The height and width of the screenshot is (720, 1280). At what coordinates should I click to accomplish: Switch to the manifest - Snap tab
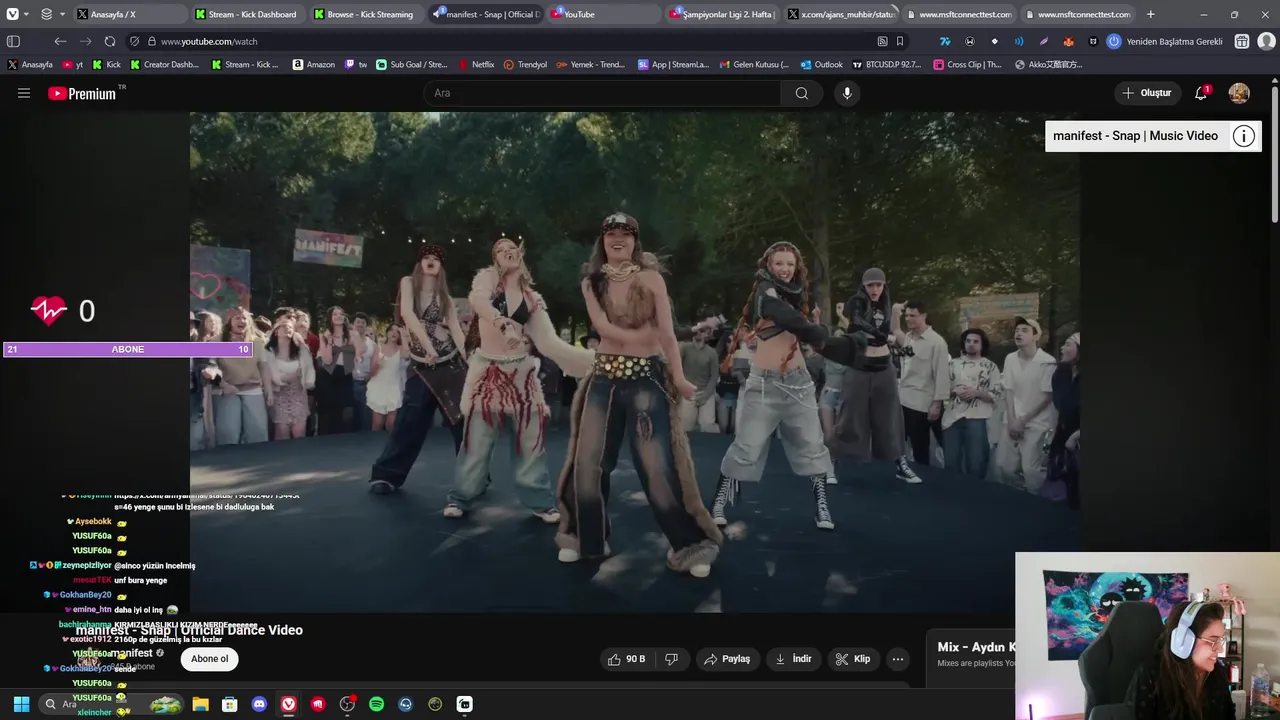[x=485, y=14]
